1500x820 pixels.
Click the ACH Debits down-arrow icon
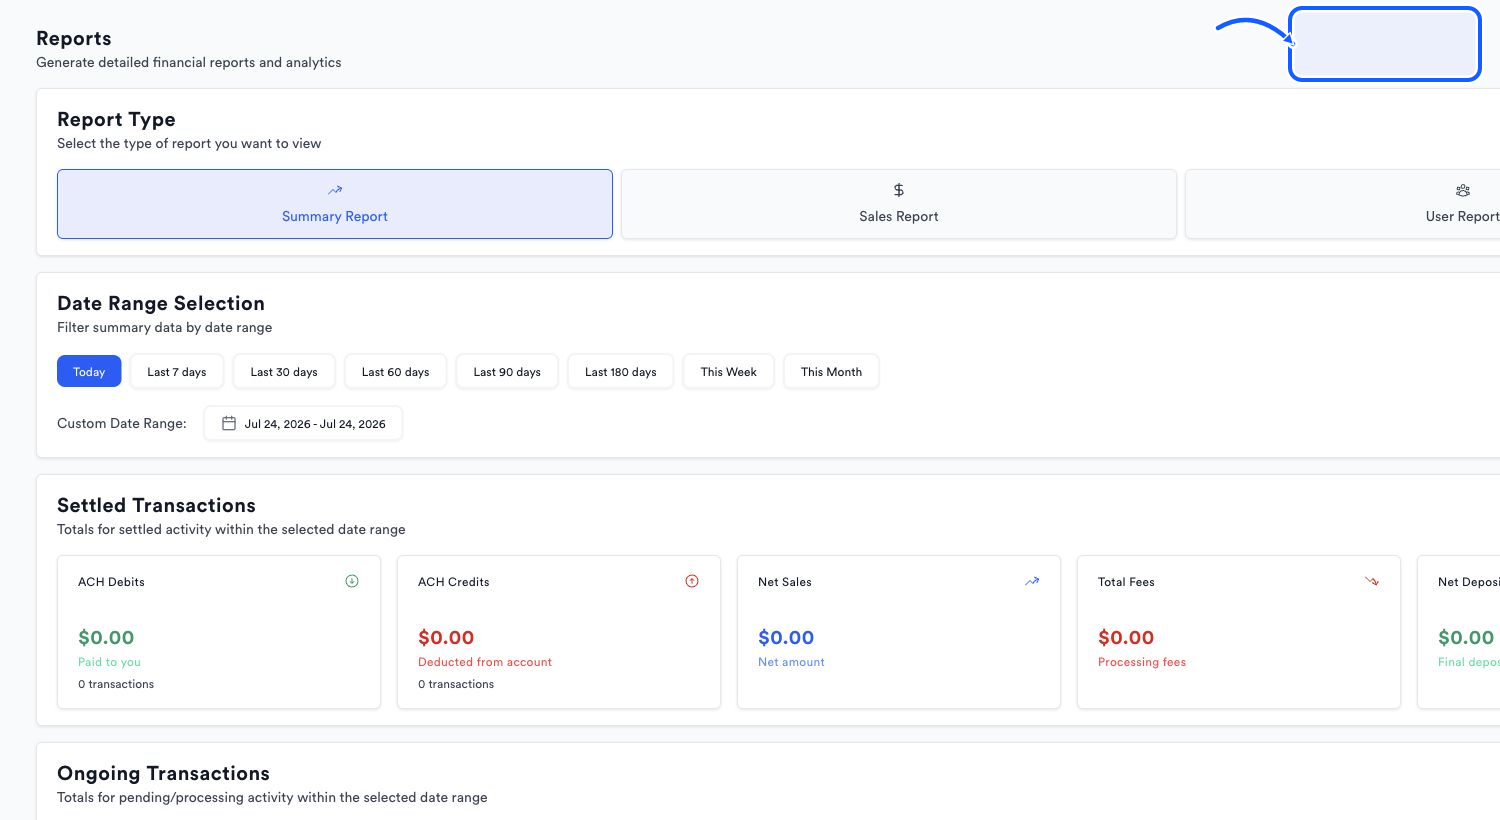pos(352,581)
